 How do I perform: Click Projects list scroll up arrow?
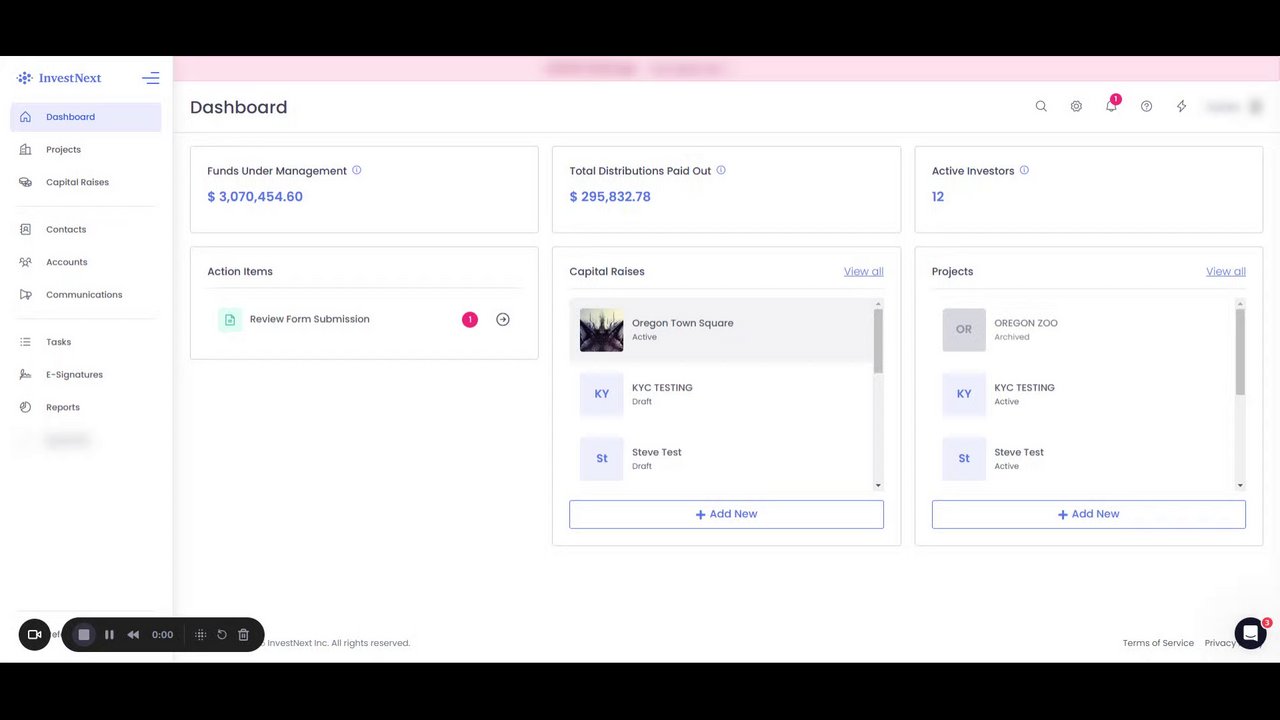1240,304
